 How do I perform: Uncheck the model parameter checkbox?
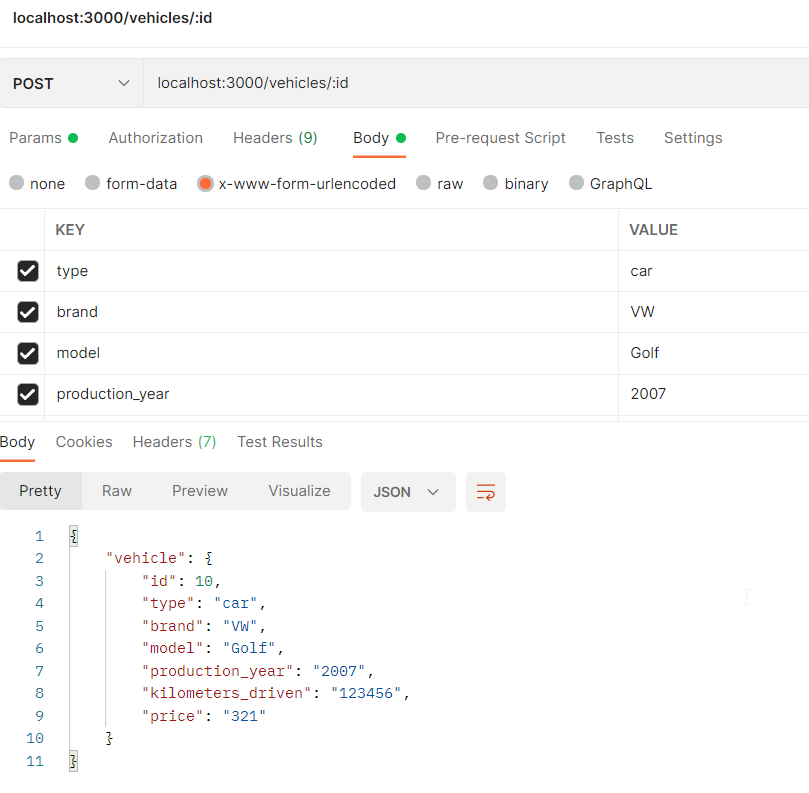pos(28,353)
